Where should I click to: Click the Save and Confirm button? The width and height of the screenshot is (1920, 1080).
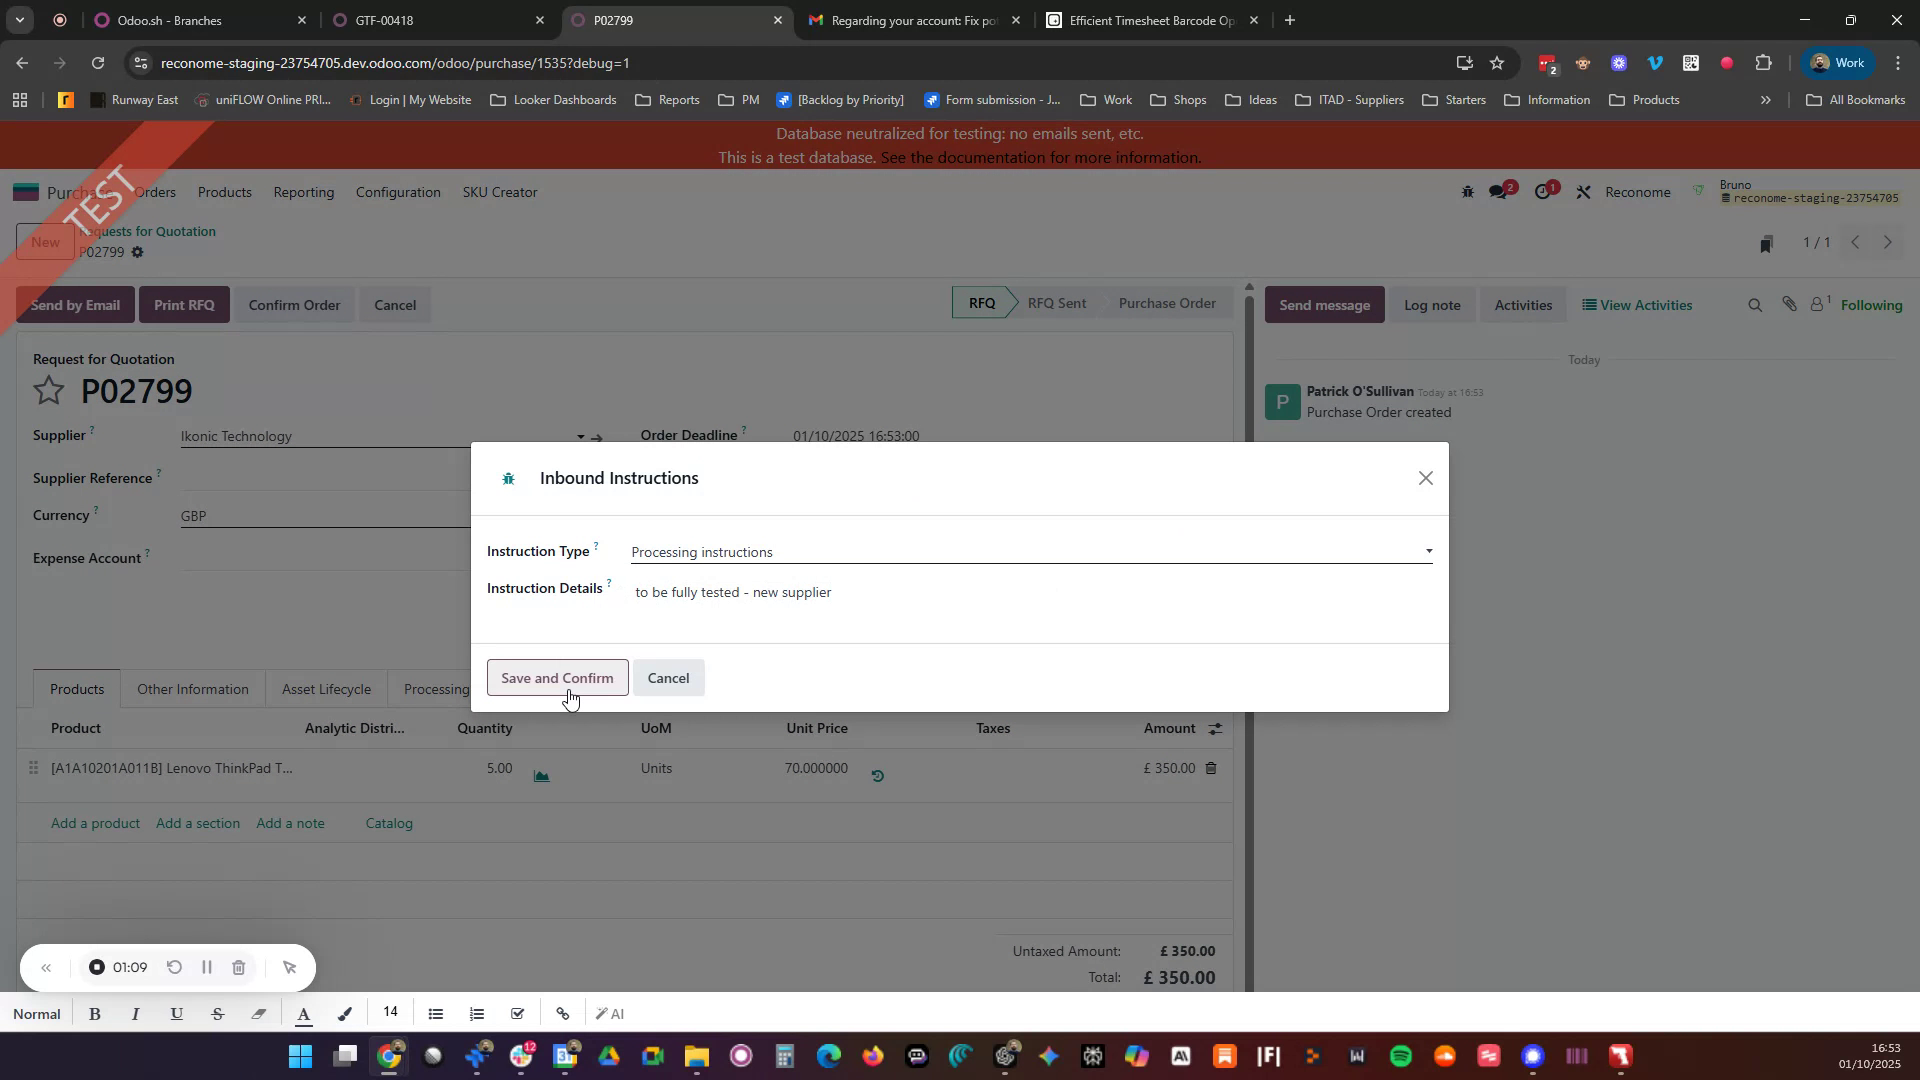557,677
